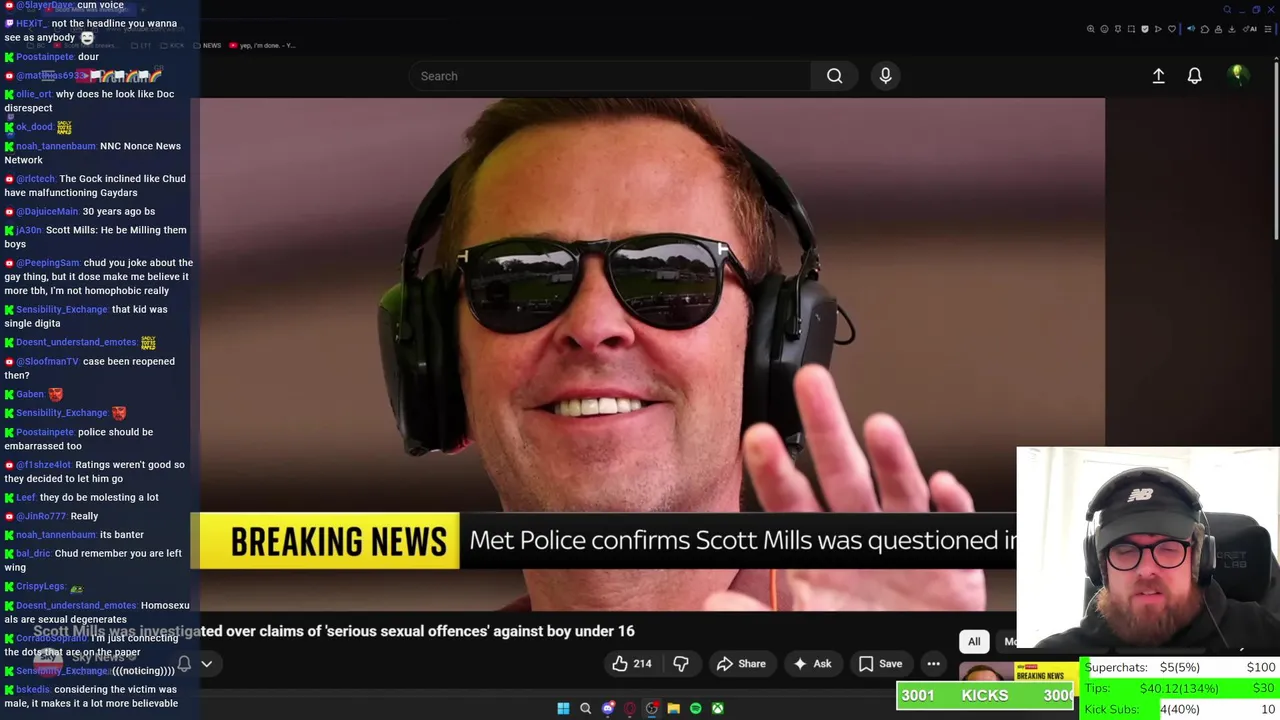The width and height of the screenshot is (1280, 720).
Task: Click the Ask button under video
Action: coord(812,663)
